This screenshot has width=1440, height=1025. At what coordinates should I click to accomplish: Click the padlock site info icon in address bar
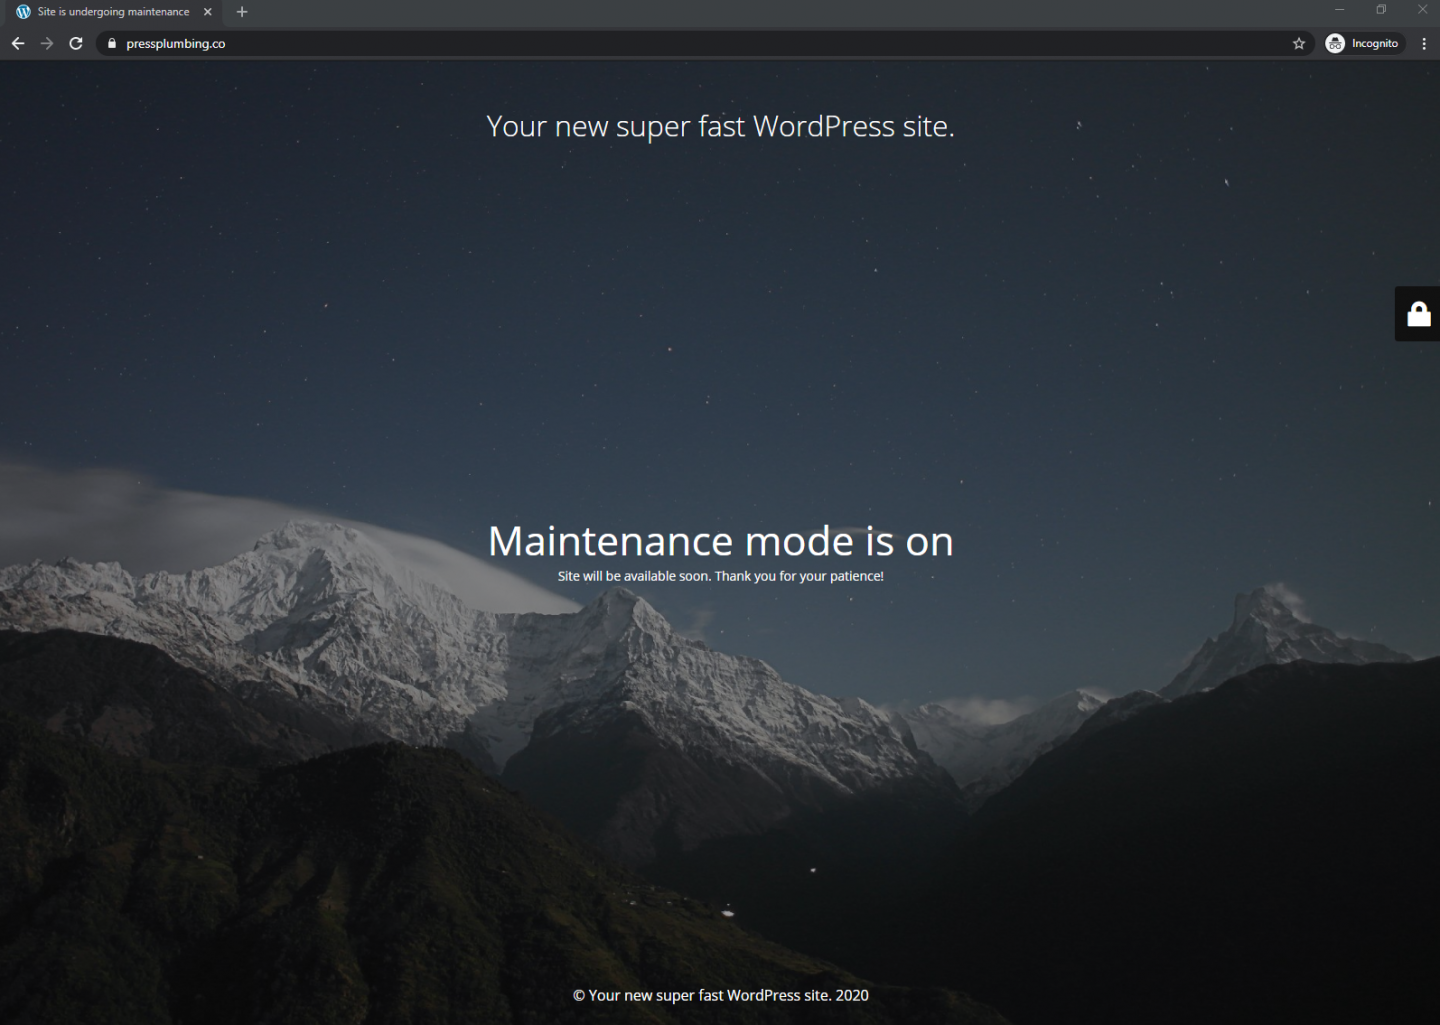112,43
